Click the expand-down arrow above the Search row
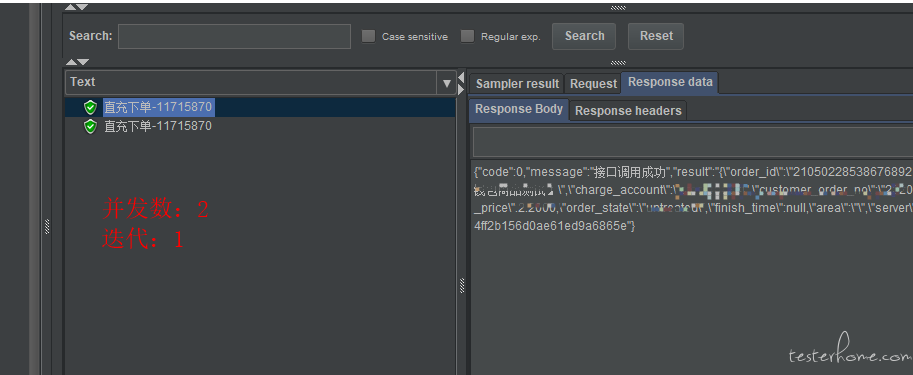Viewport: 913px width, 375px height. (x=83, y=7)
